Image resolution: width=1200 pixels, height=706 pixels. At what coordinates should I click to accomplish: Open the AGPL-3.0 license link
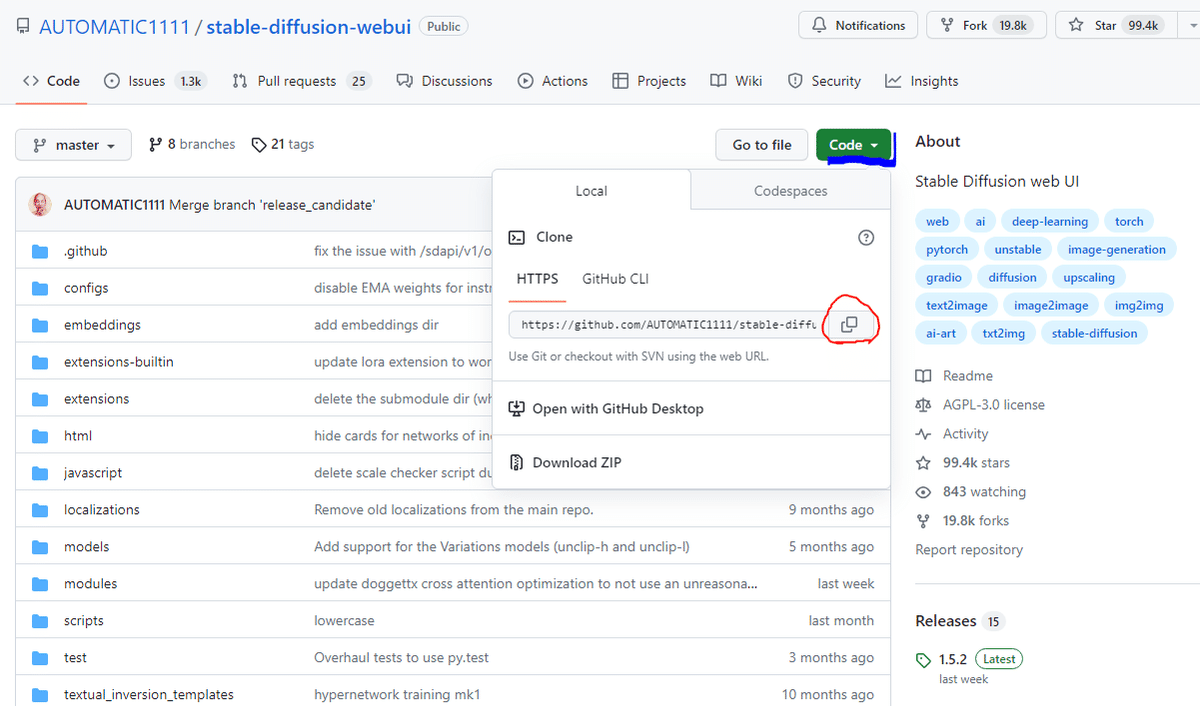[981, 405]
